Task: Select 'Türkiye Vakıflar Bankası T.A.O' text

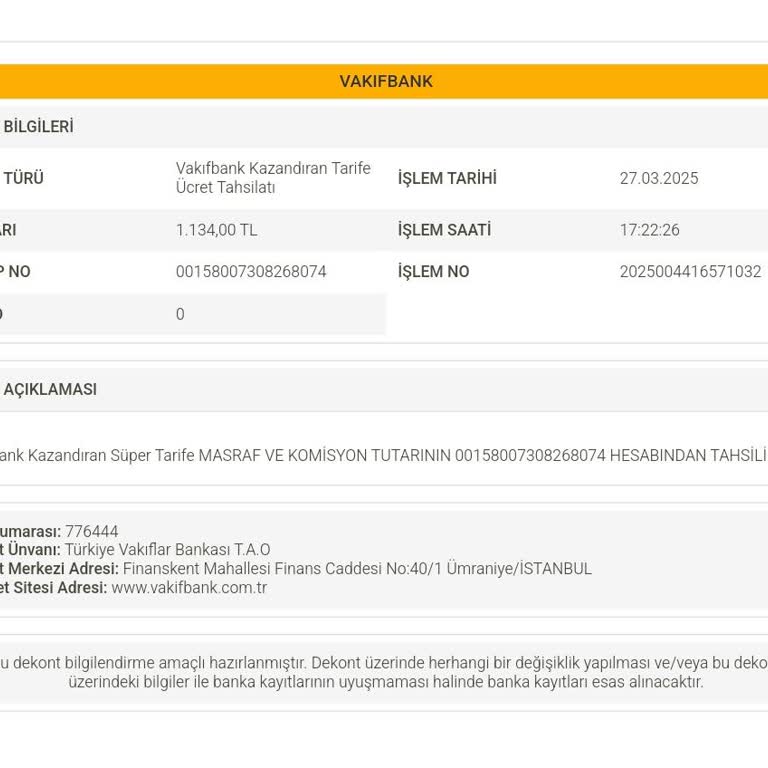Action: click(x=168, y=550)
